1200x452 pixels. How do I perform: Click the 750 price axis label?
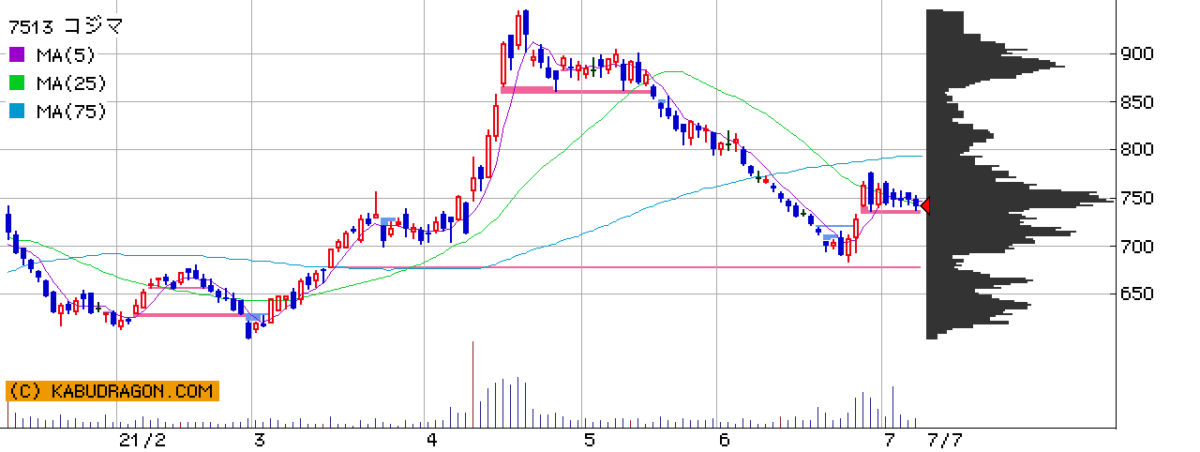(x=1135, y=198)
